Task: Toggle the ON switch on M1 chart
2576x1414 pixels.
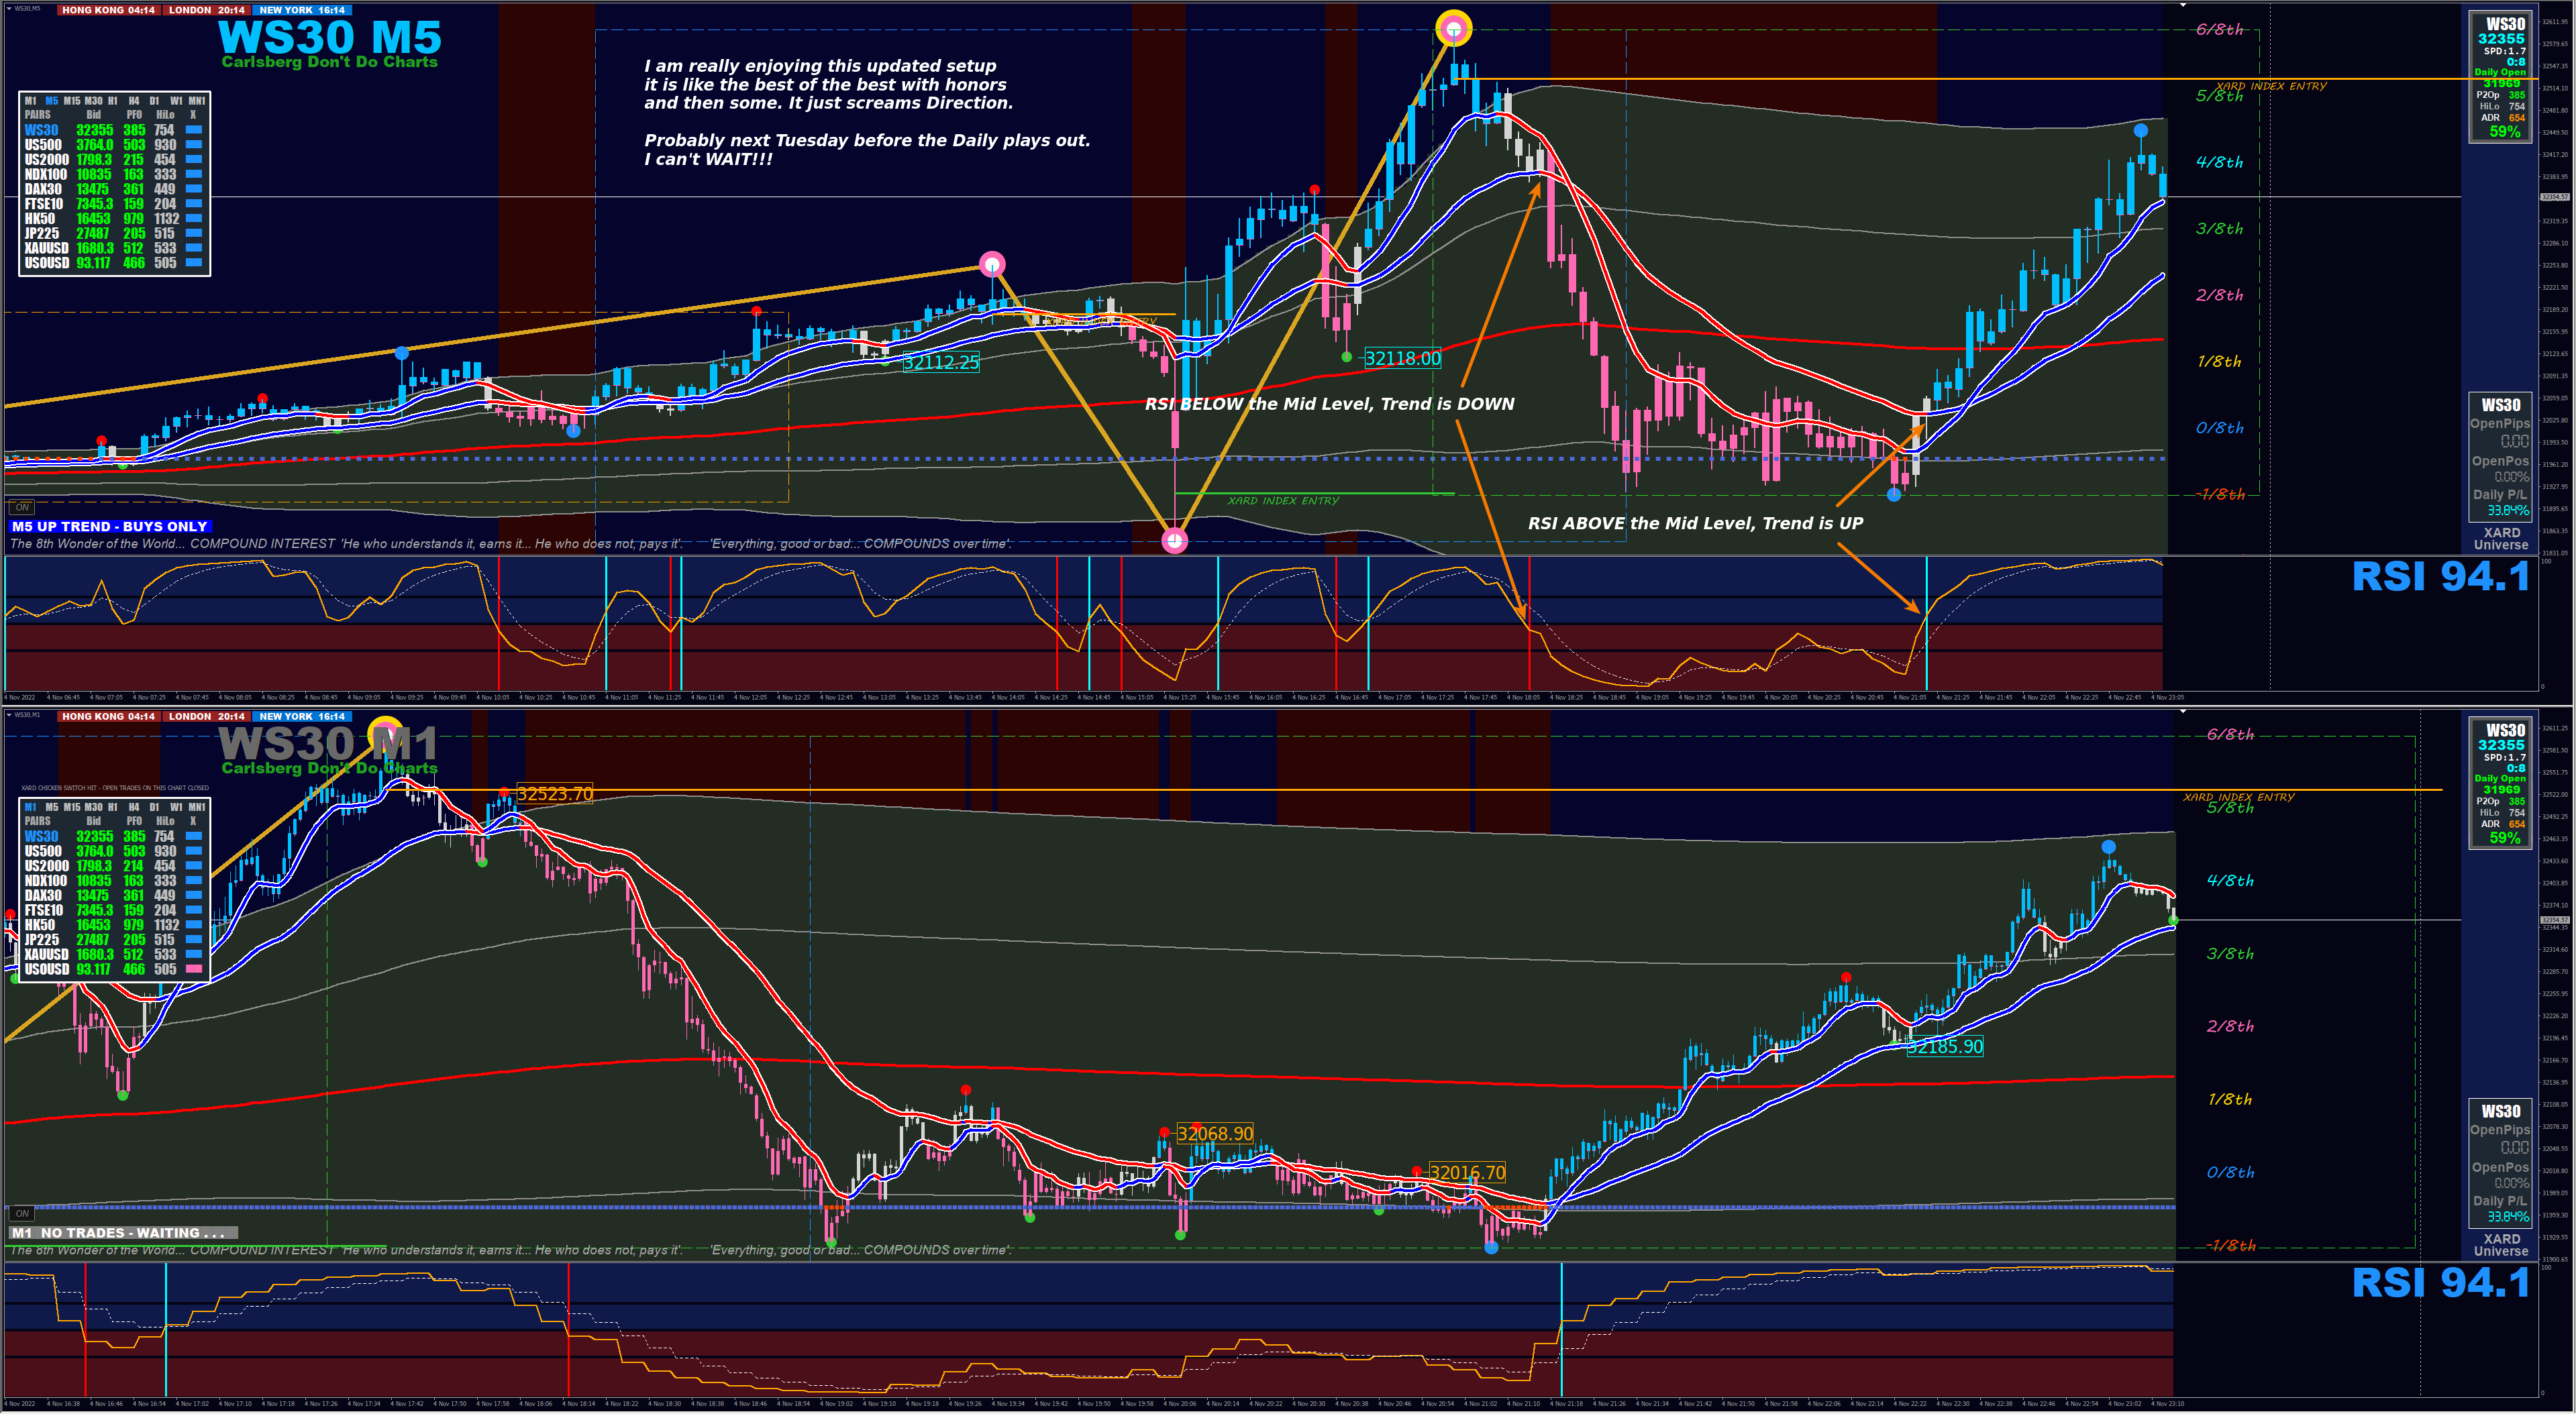Action: (x=22, y=1213)
